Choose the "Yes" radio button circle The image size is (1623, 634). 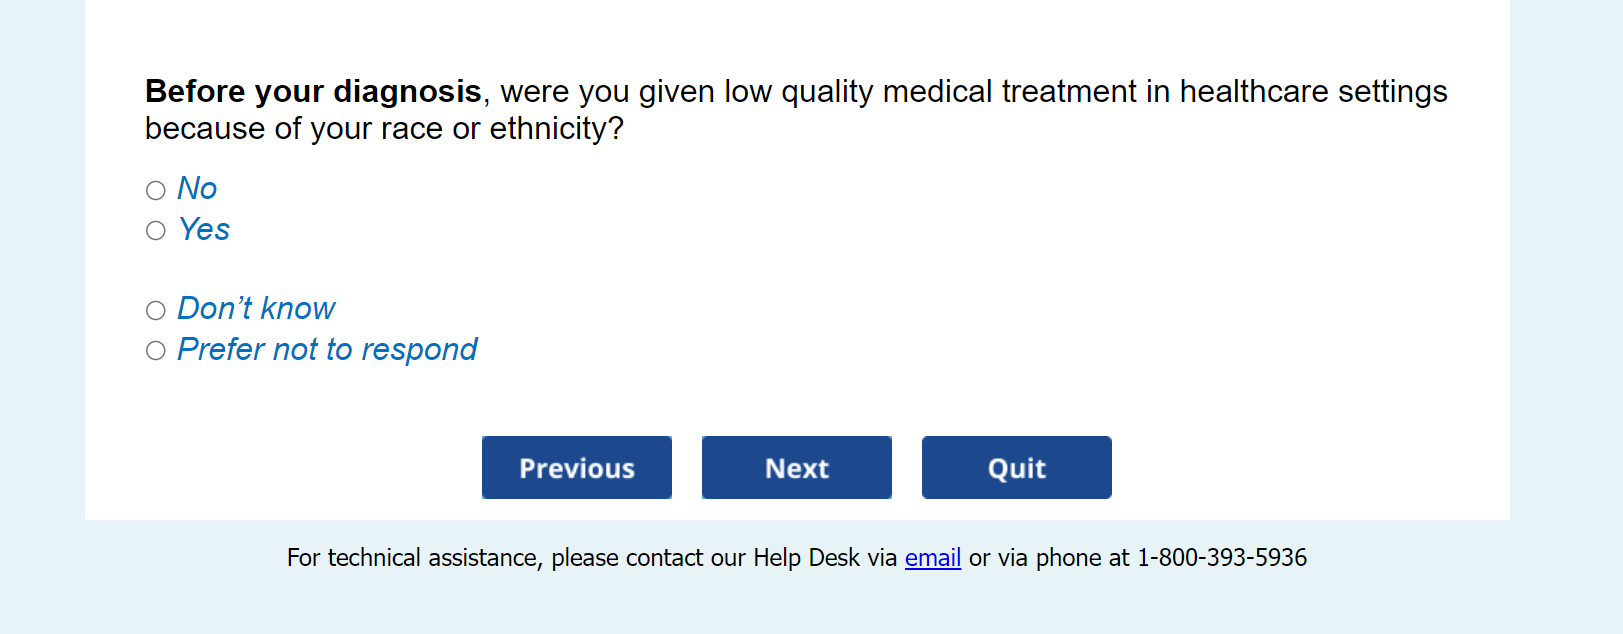pyautogui.click(x=156, y=231)
